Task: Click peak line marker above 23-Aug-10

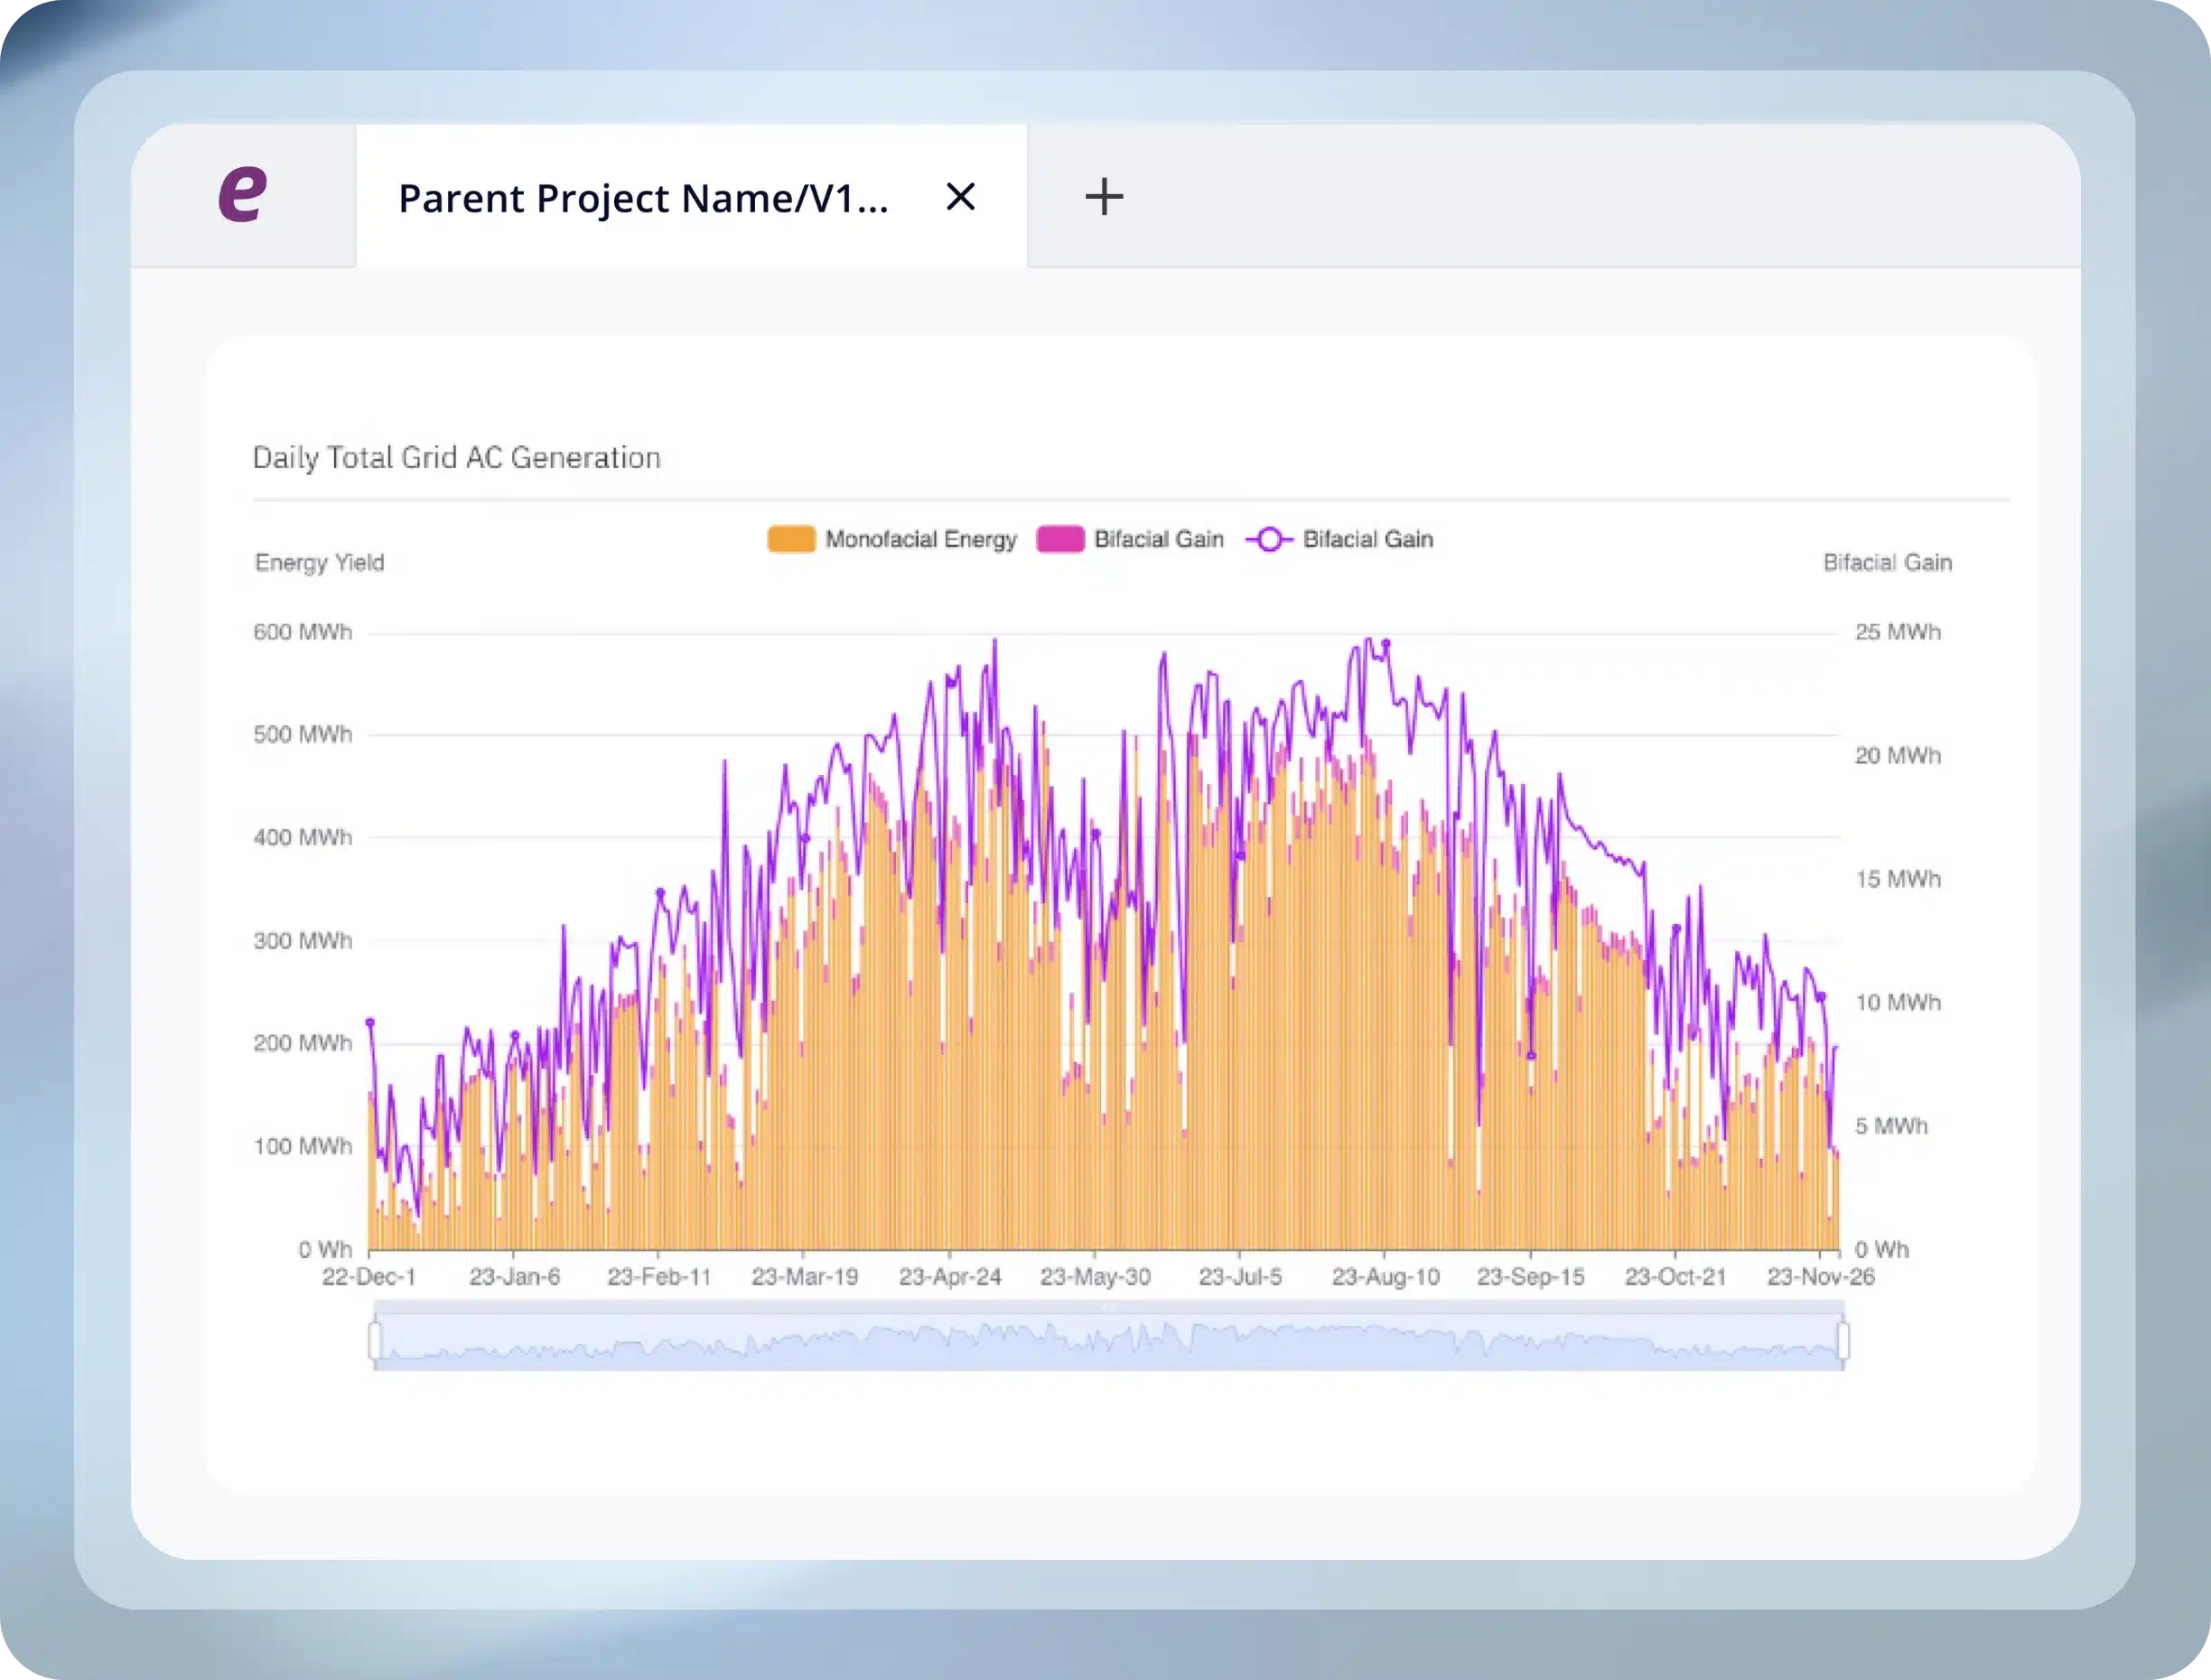Action: [x=1385, y=644]
